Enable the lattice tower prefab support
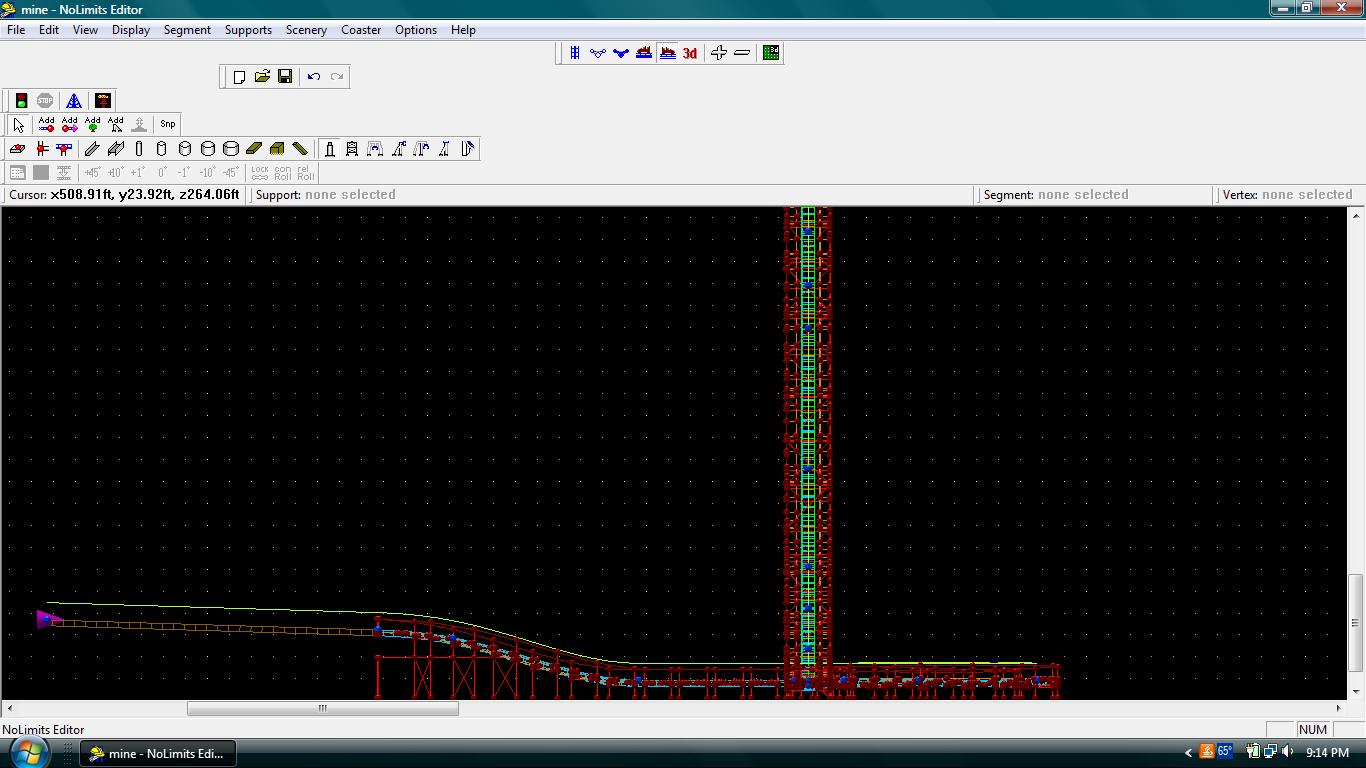 (352, 149)
